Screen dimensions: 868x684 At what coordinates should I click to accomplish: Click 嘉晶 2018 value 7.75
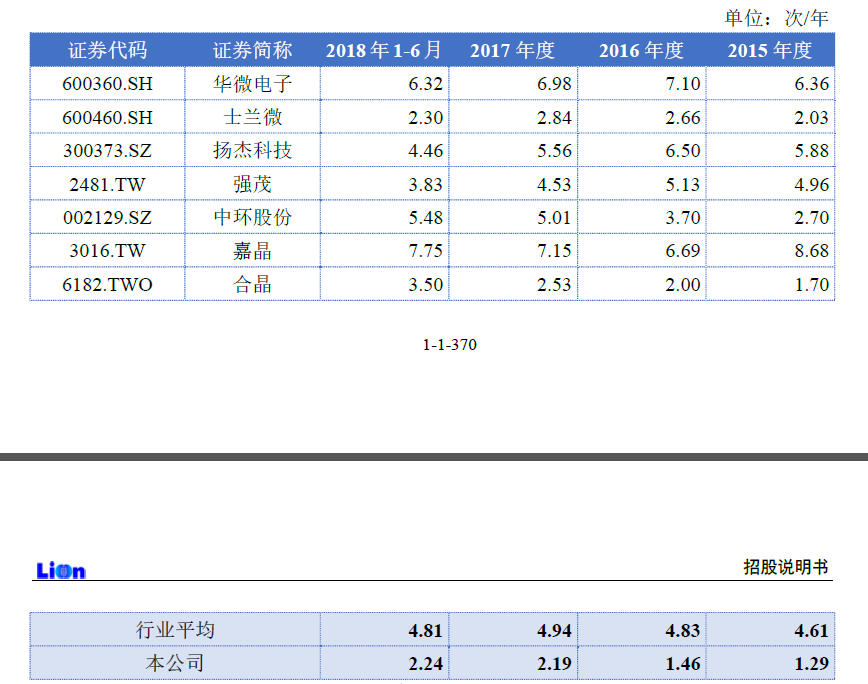tap(426, 251)
